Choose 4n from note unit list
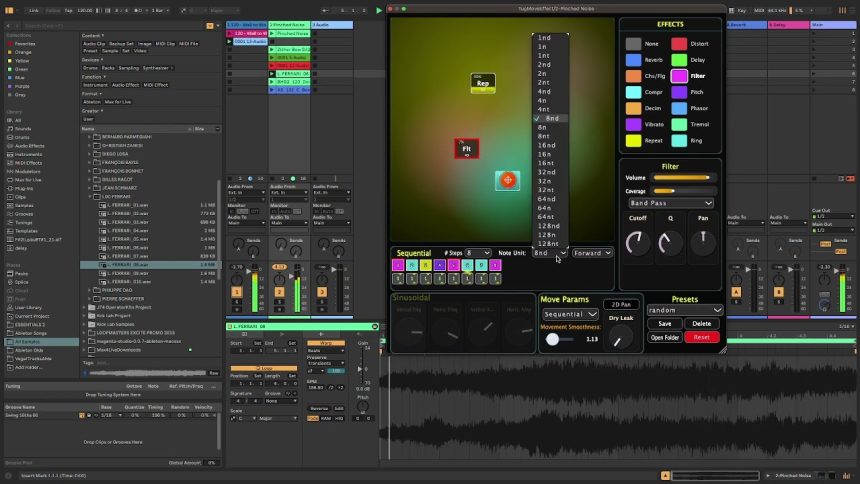The height and width of the screenshot is (484, 860). point(543,100)
